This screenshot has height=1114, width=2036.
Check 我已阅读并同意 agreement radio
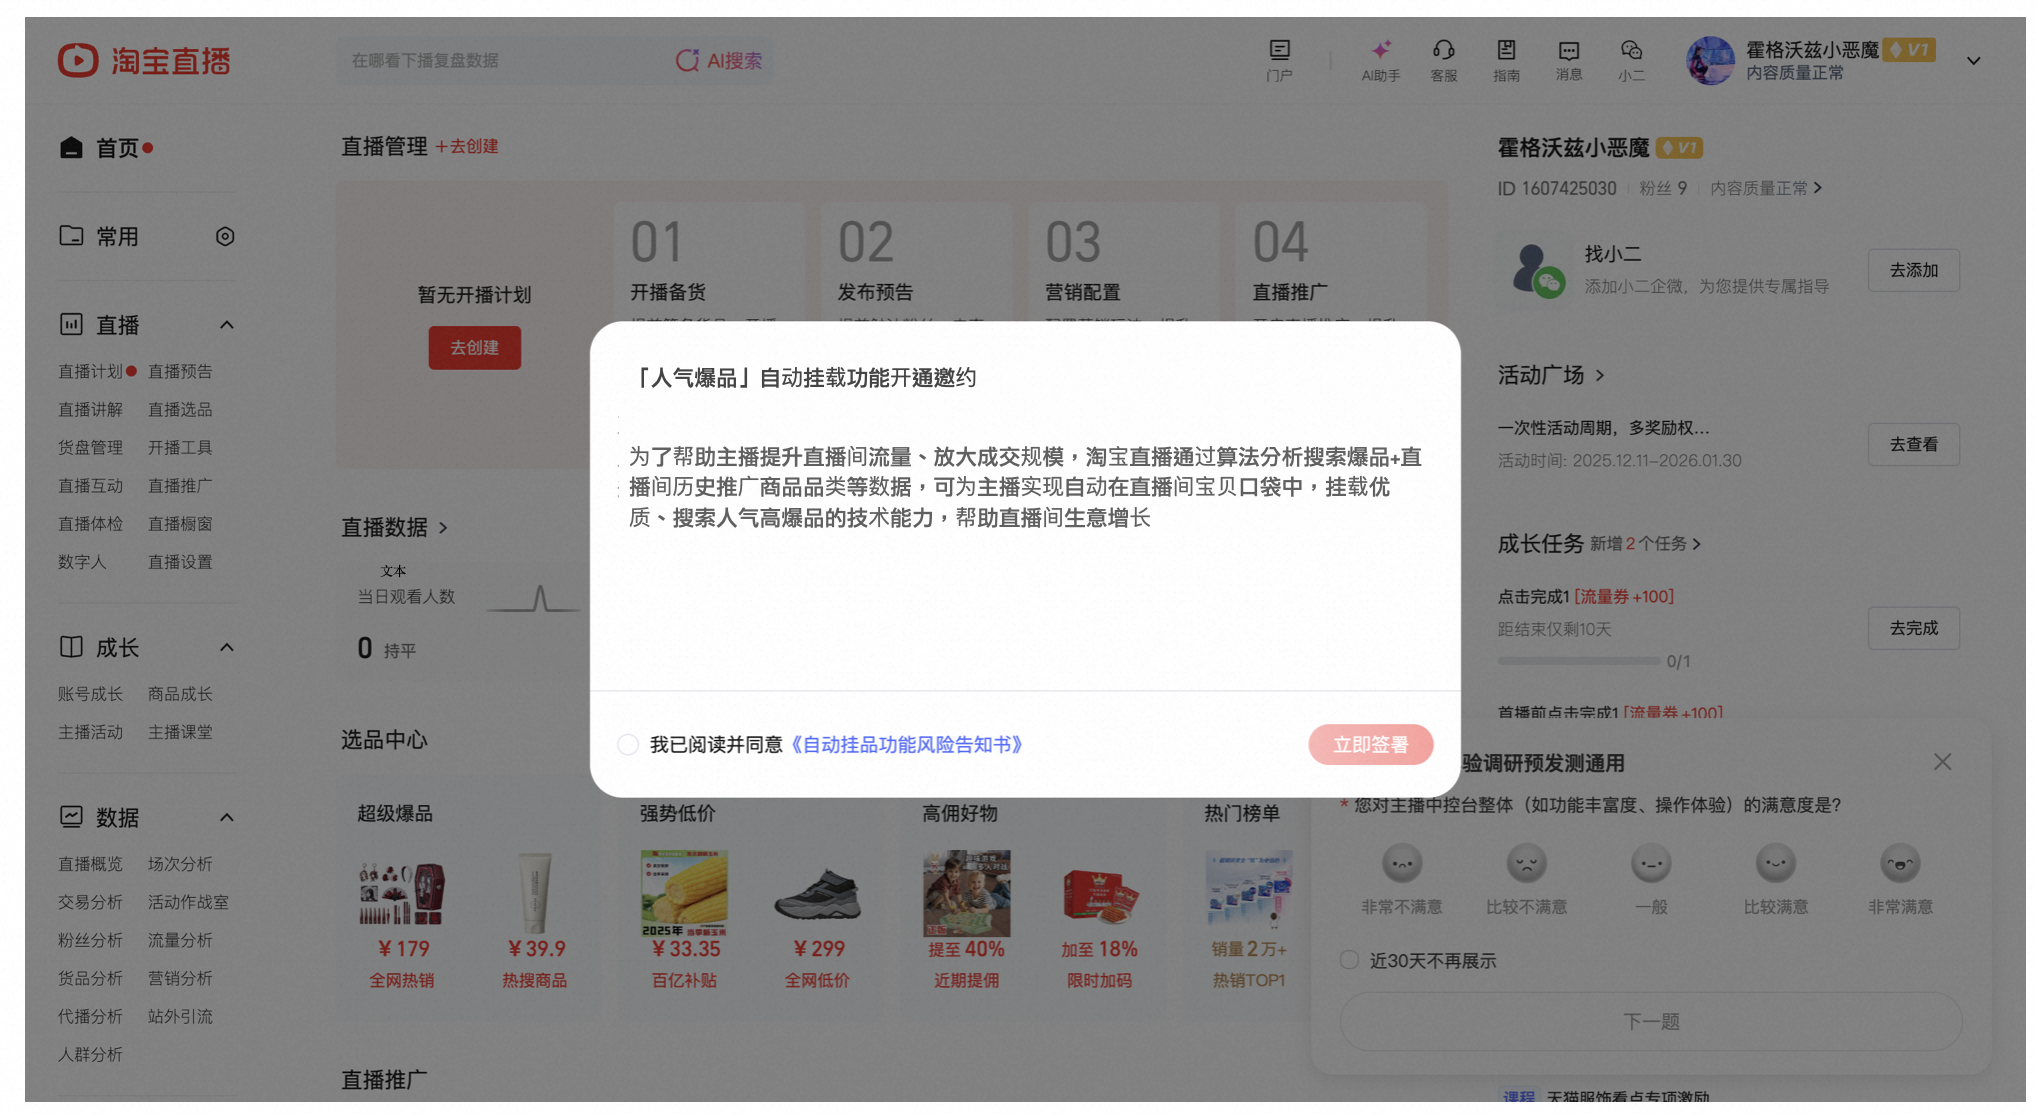[628, 745]
